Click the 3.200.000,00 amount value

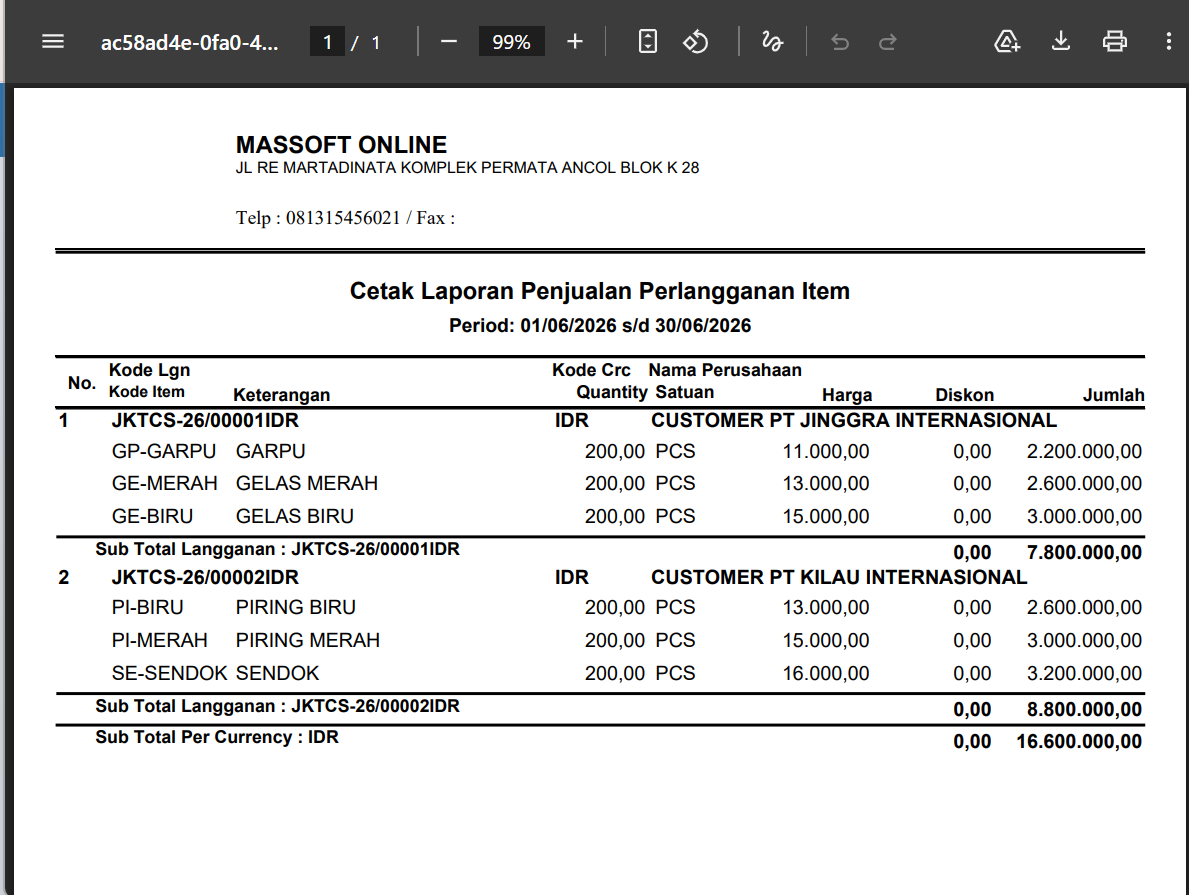[1084, 674]
